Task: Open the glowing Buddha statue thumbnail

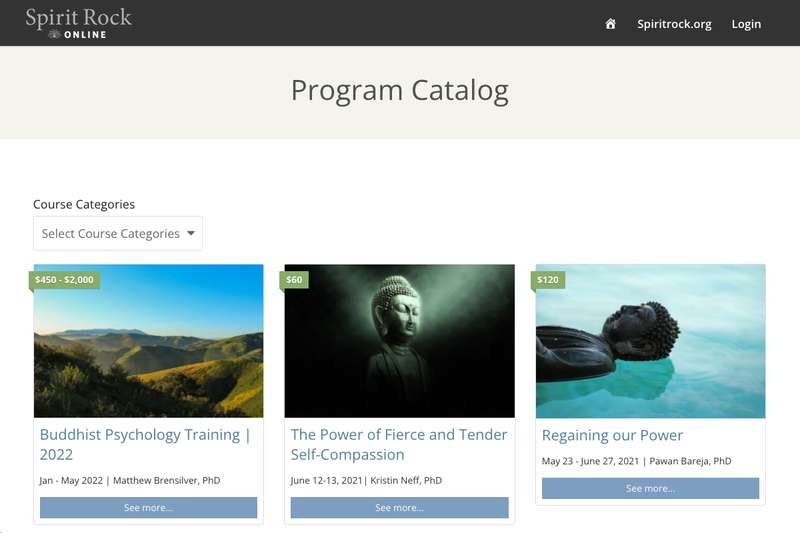Action: (x=399, y=341)
